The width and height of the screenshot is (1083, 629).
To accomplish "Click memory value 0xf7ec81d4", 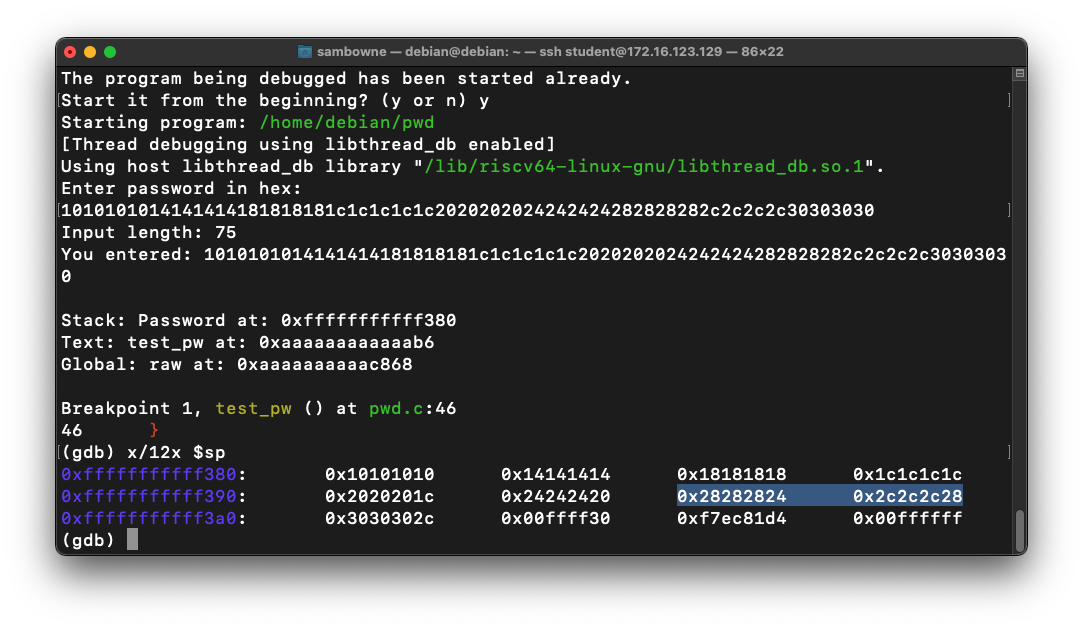I will point(731,519).
